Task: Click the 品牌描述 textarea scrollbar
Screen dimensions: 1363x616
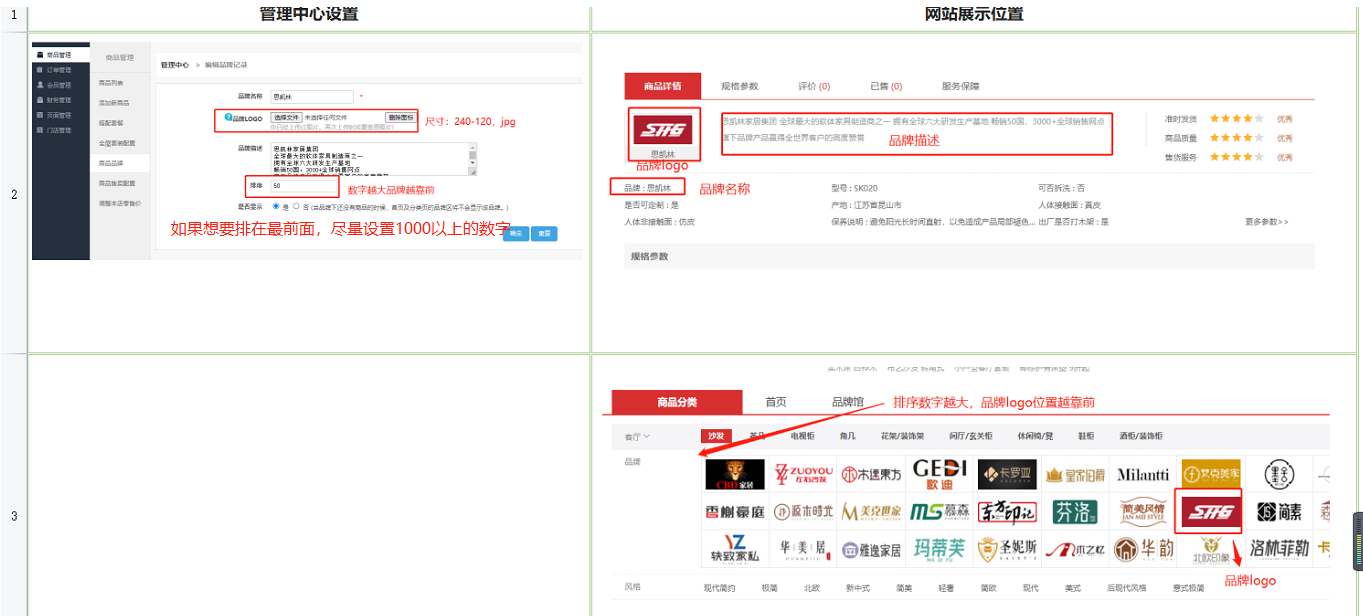Action: [x=473, y=157]
